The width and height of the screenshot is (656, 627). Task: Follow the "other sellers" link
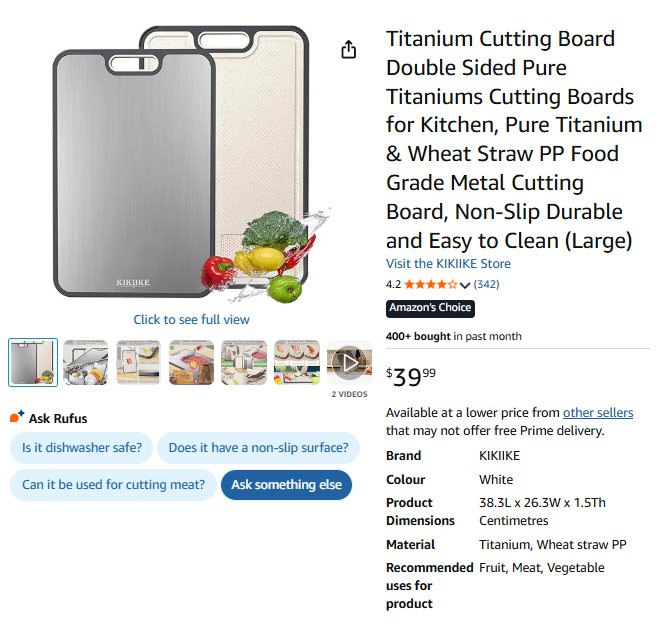pyautogui.click(x=598, y=413)
